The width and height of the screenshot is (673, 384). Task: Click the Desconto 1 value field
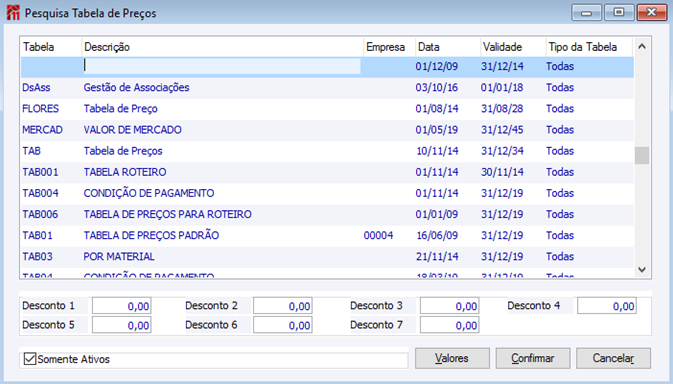121,306
